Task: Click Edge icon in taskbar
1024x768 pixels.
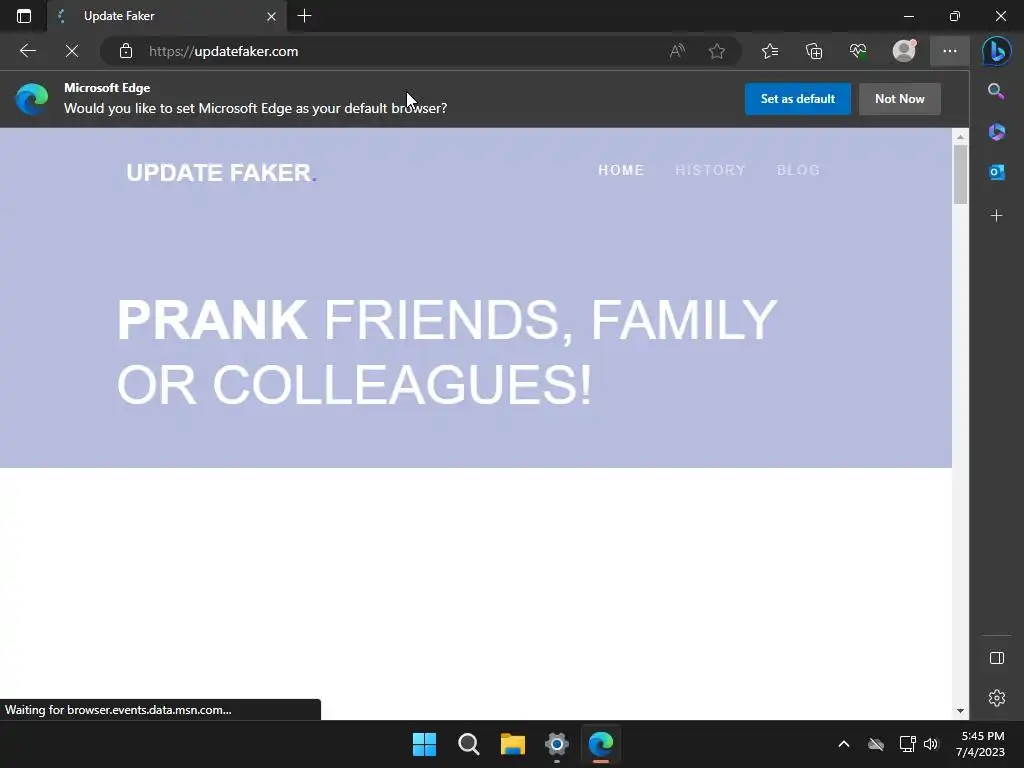Action: pyautogui.click(x=601, y=744)
